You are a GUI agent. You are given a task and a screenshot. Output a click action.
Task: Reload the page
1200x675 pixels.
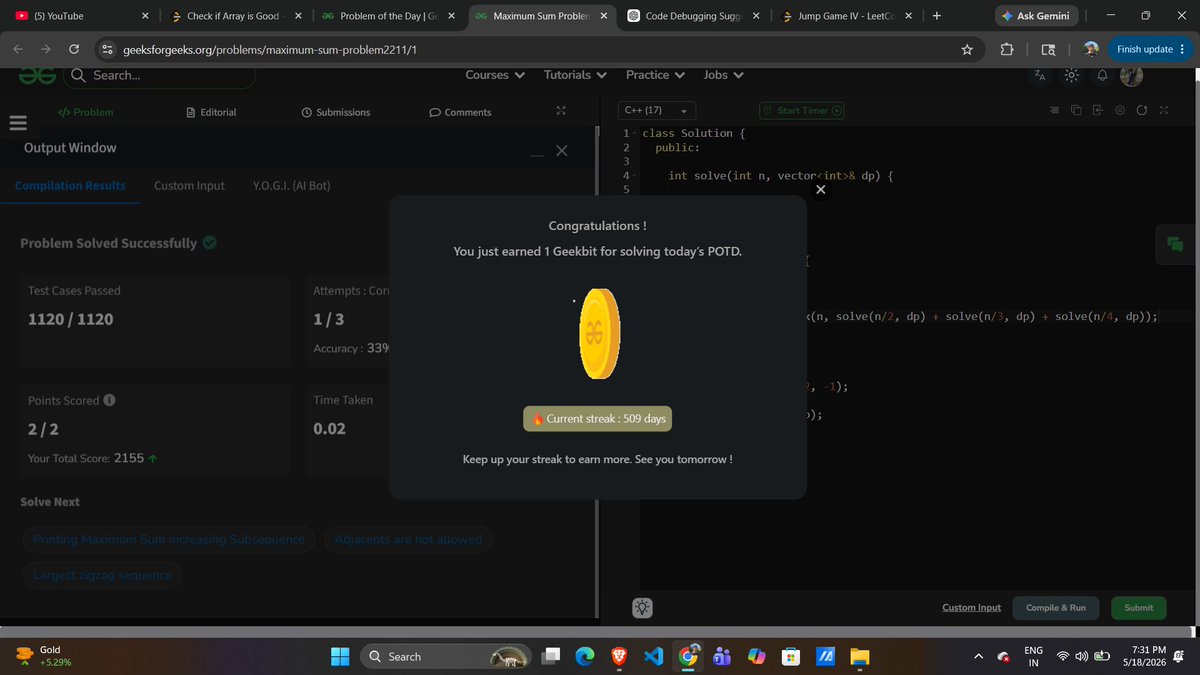coord(74,49)
